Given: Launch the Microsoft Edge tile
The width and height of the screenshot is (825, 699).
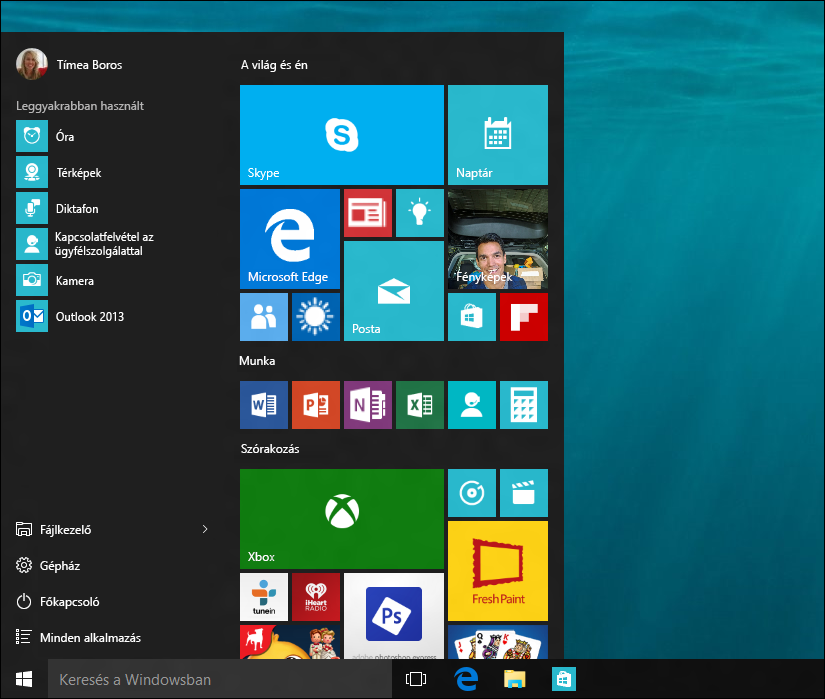Looking at the screenshot, I should (x=290, y=239).
